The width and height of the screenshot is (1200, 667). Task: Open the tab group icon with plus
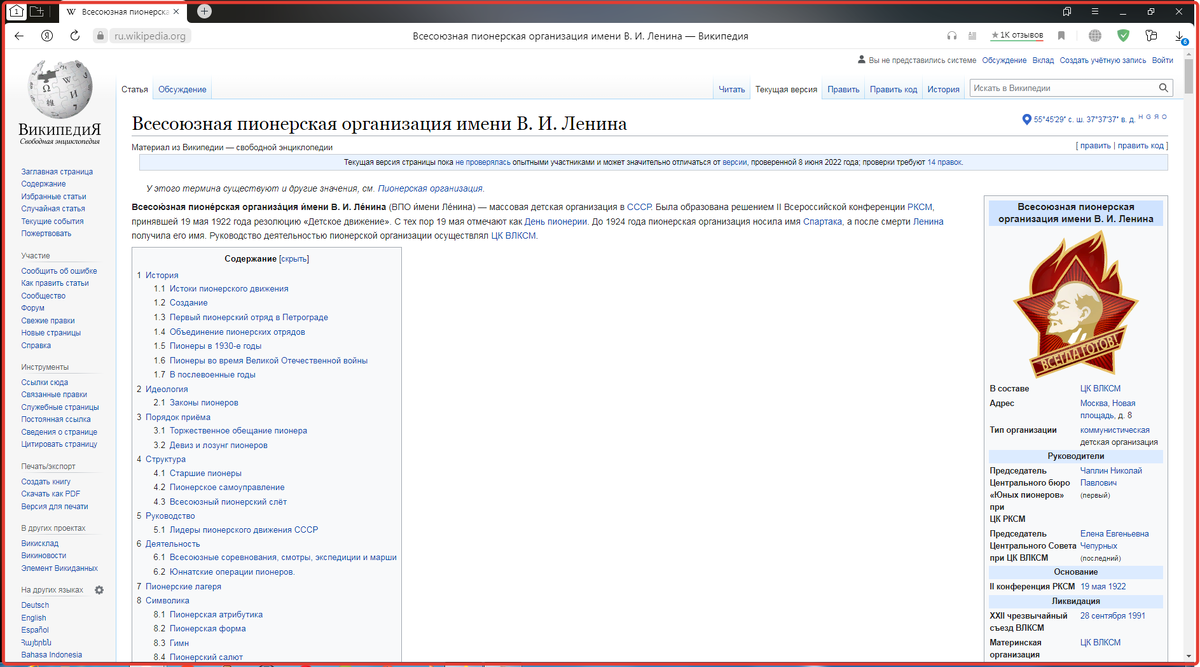[37, 11]
